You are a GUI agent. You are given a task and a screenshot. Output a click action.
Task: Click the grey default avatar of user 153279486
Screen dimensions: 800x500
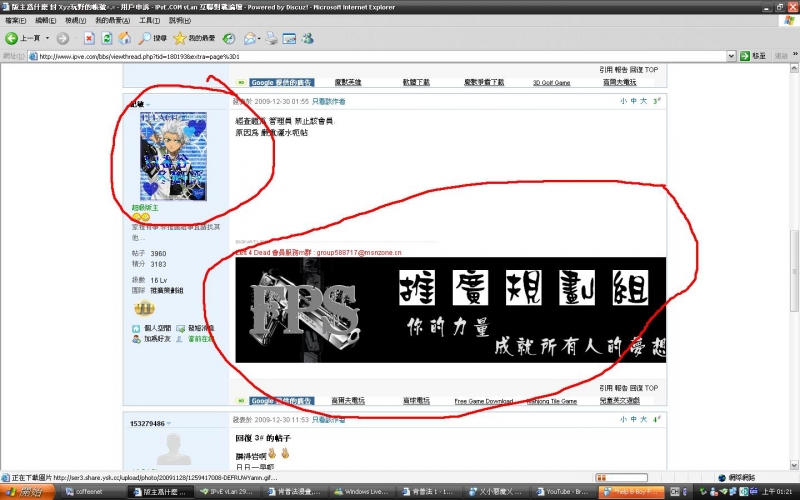(x=174, y=449)
